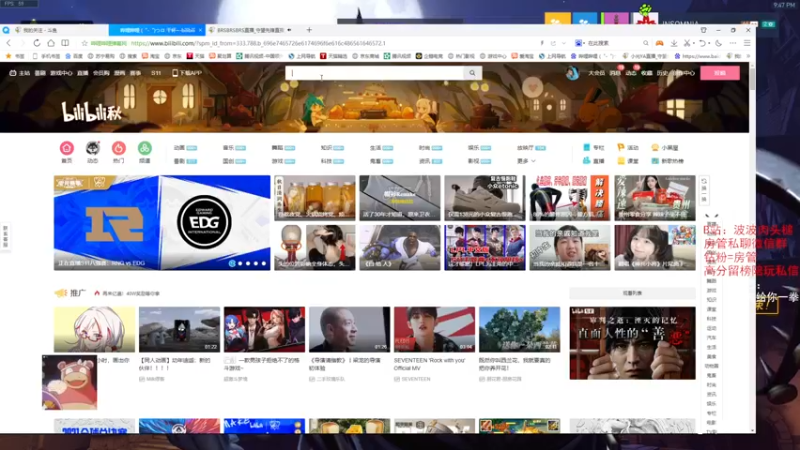Open the 专栏 column icon link
Screen dimensions: 800x450
pyautogui.click(x=593, y=147)
